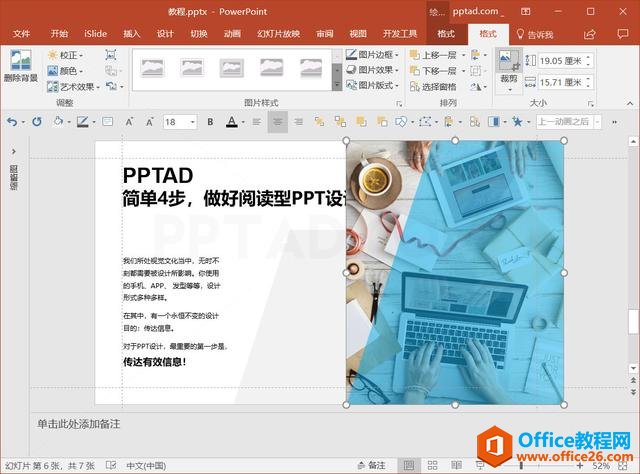The image size is (640, 474).
Task: Toggle left text alignment
Action: (x=256, y=122)
